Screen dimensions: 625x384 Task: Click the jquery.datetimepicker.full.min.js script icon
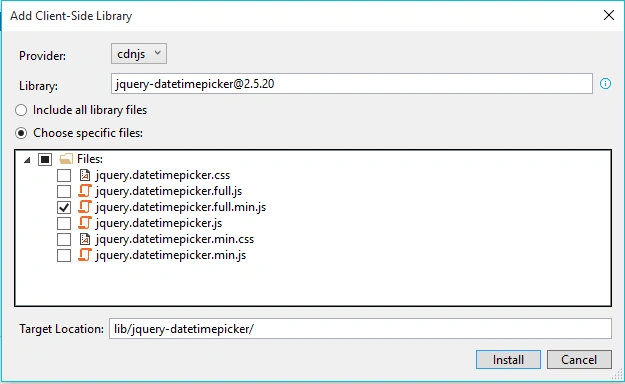tap(85, 207)
